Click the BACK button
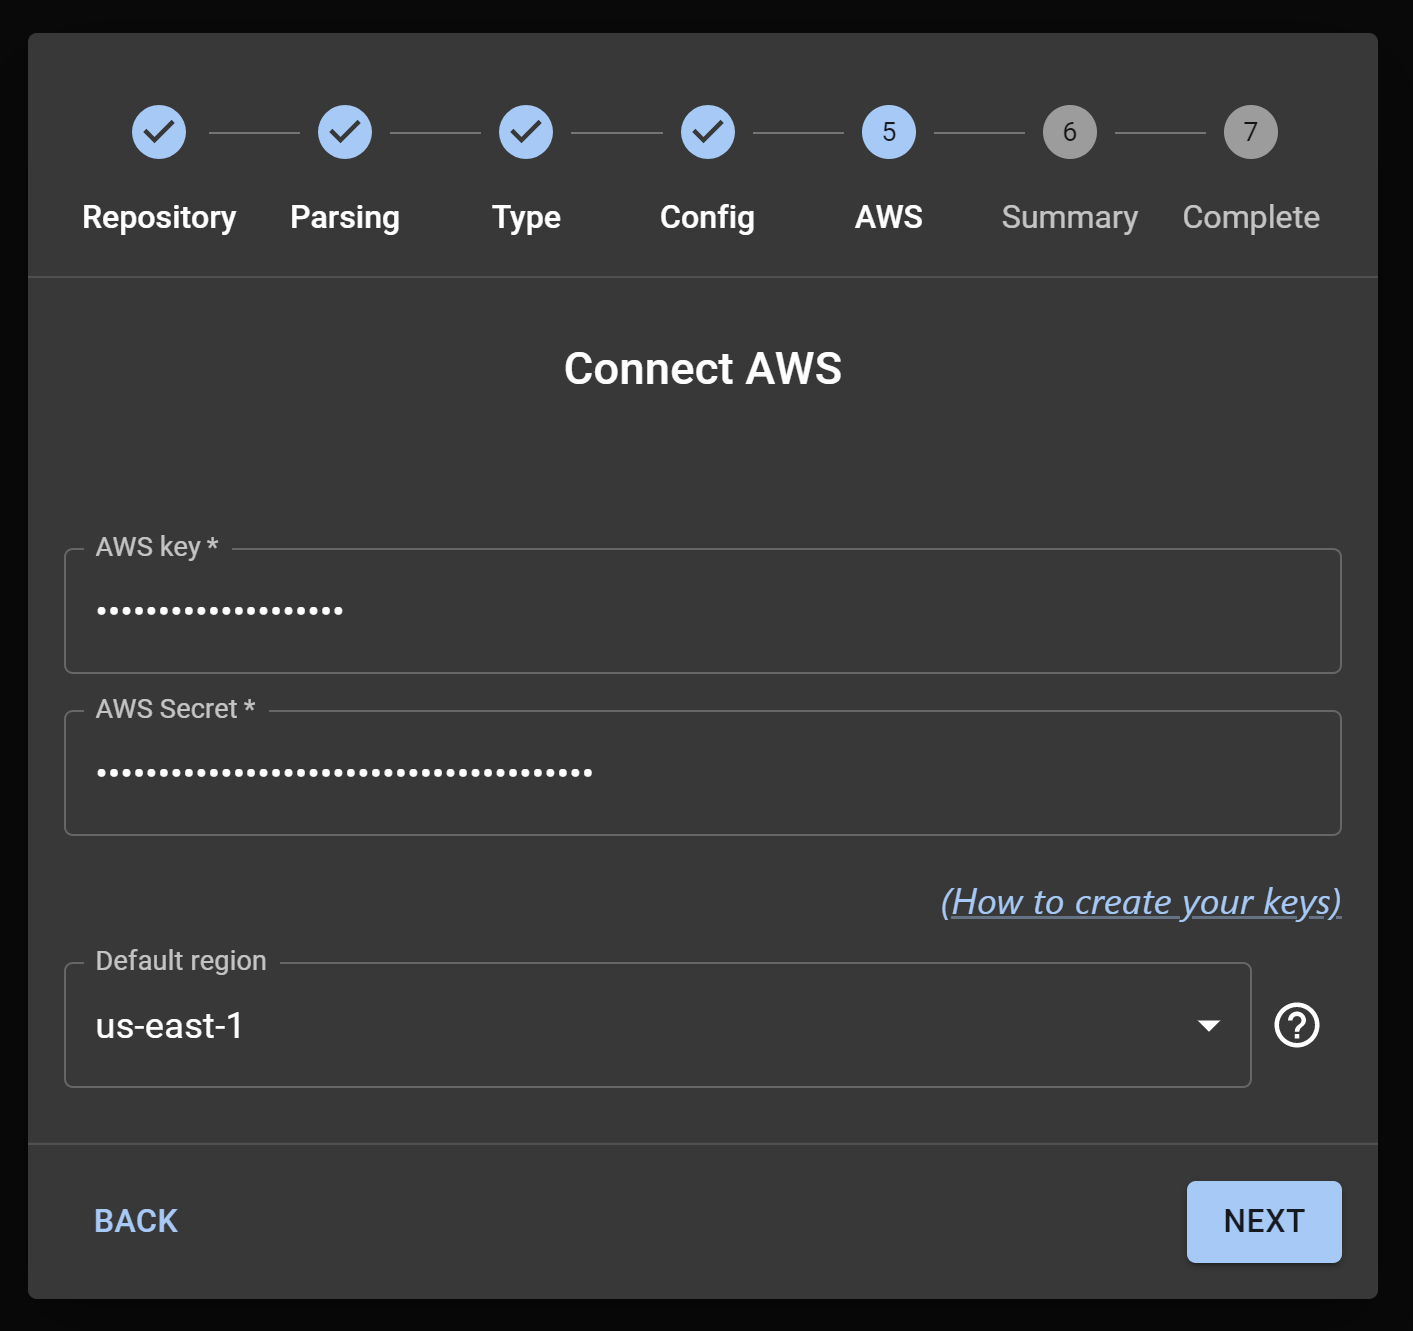This screenshot has height=1331, width=1413. tap(136, 1221)
